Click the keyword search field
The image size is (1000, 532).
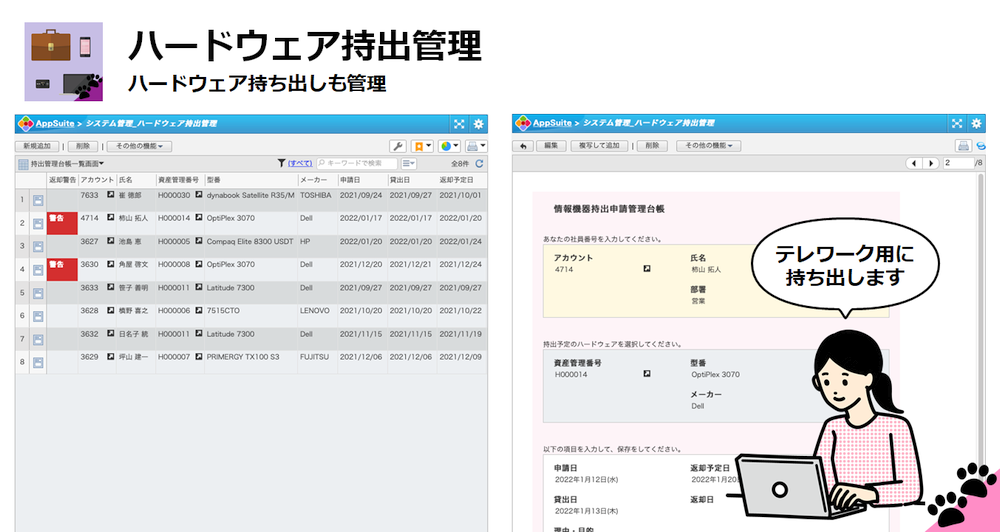tap(356, 163)
